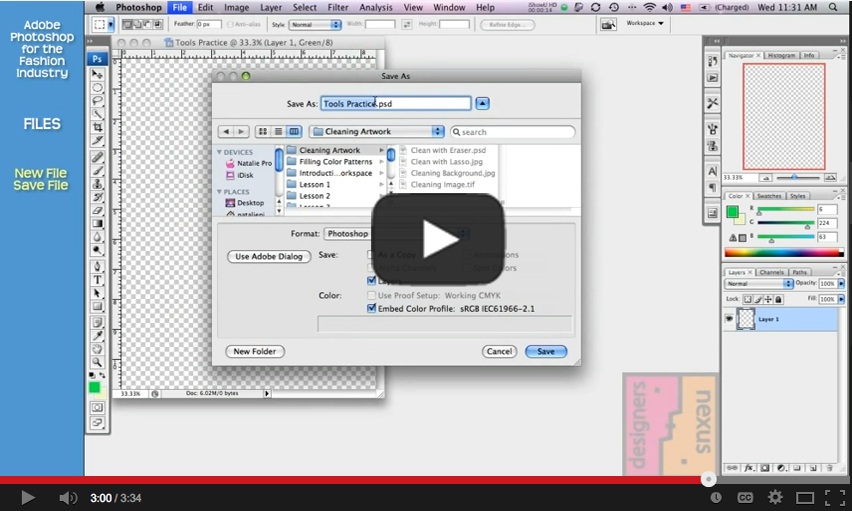Collapse the PLACES sidebar section
The image size is (852, 511).
point(220,192)
